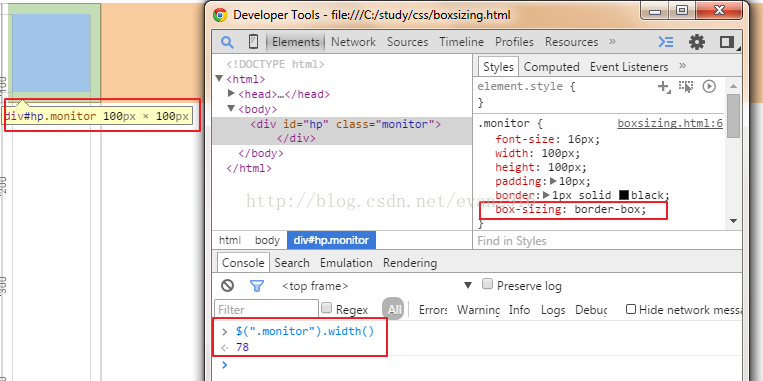Open boxsizing.html:6 source link
763x381 pixels.
(670, 124)
